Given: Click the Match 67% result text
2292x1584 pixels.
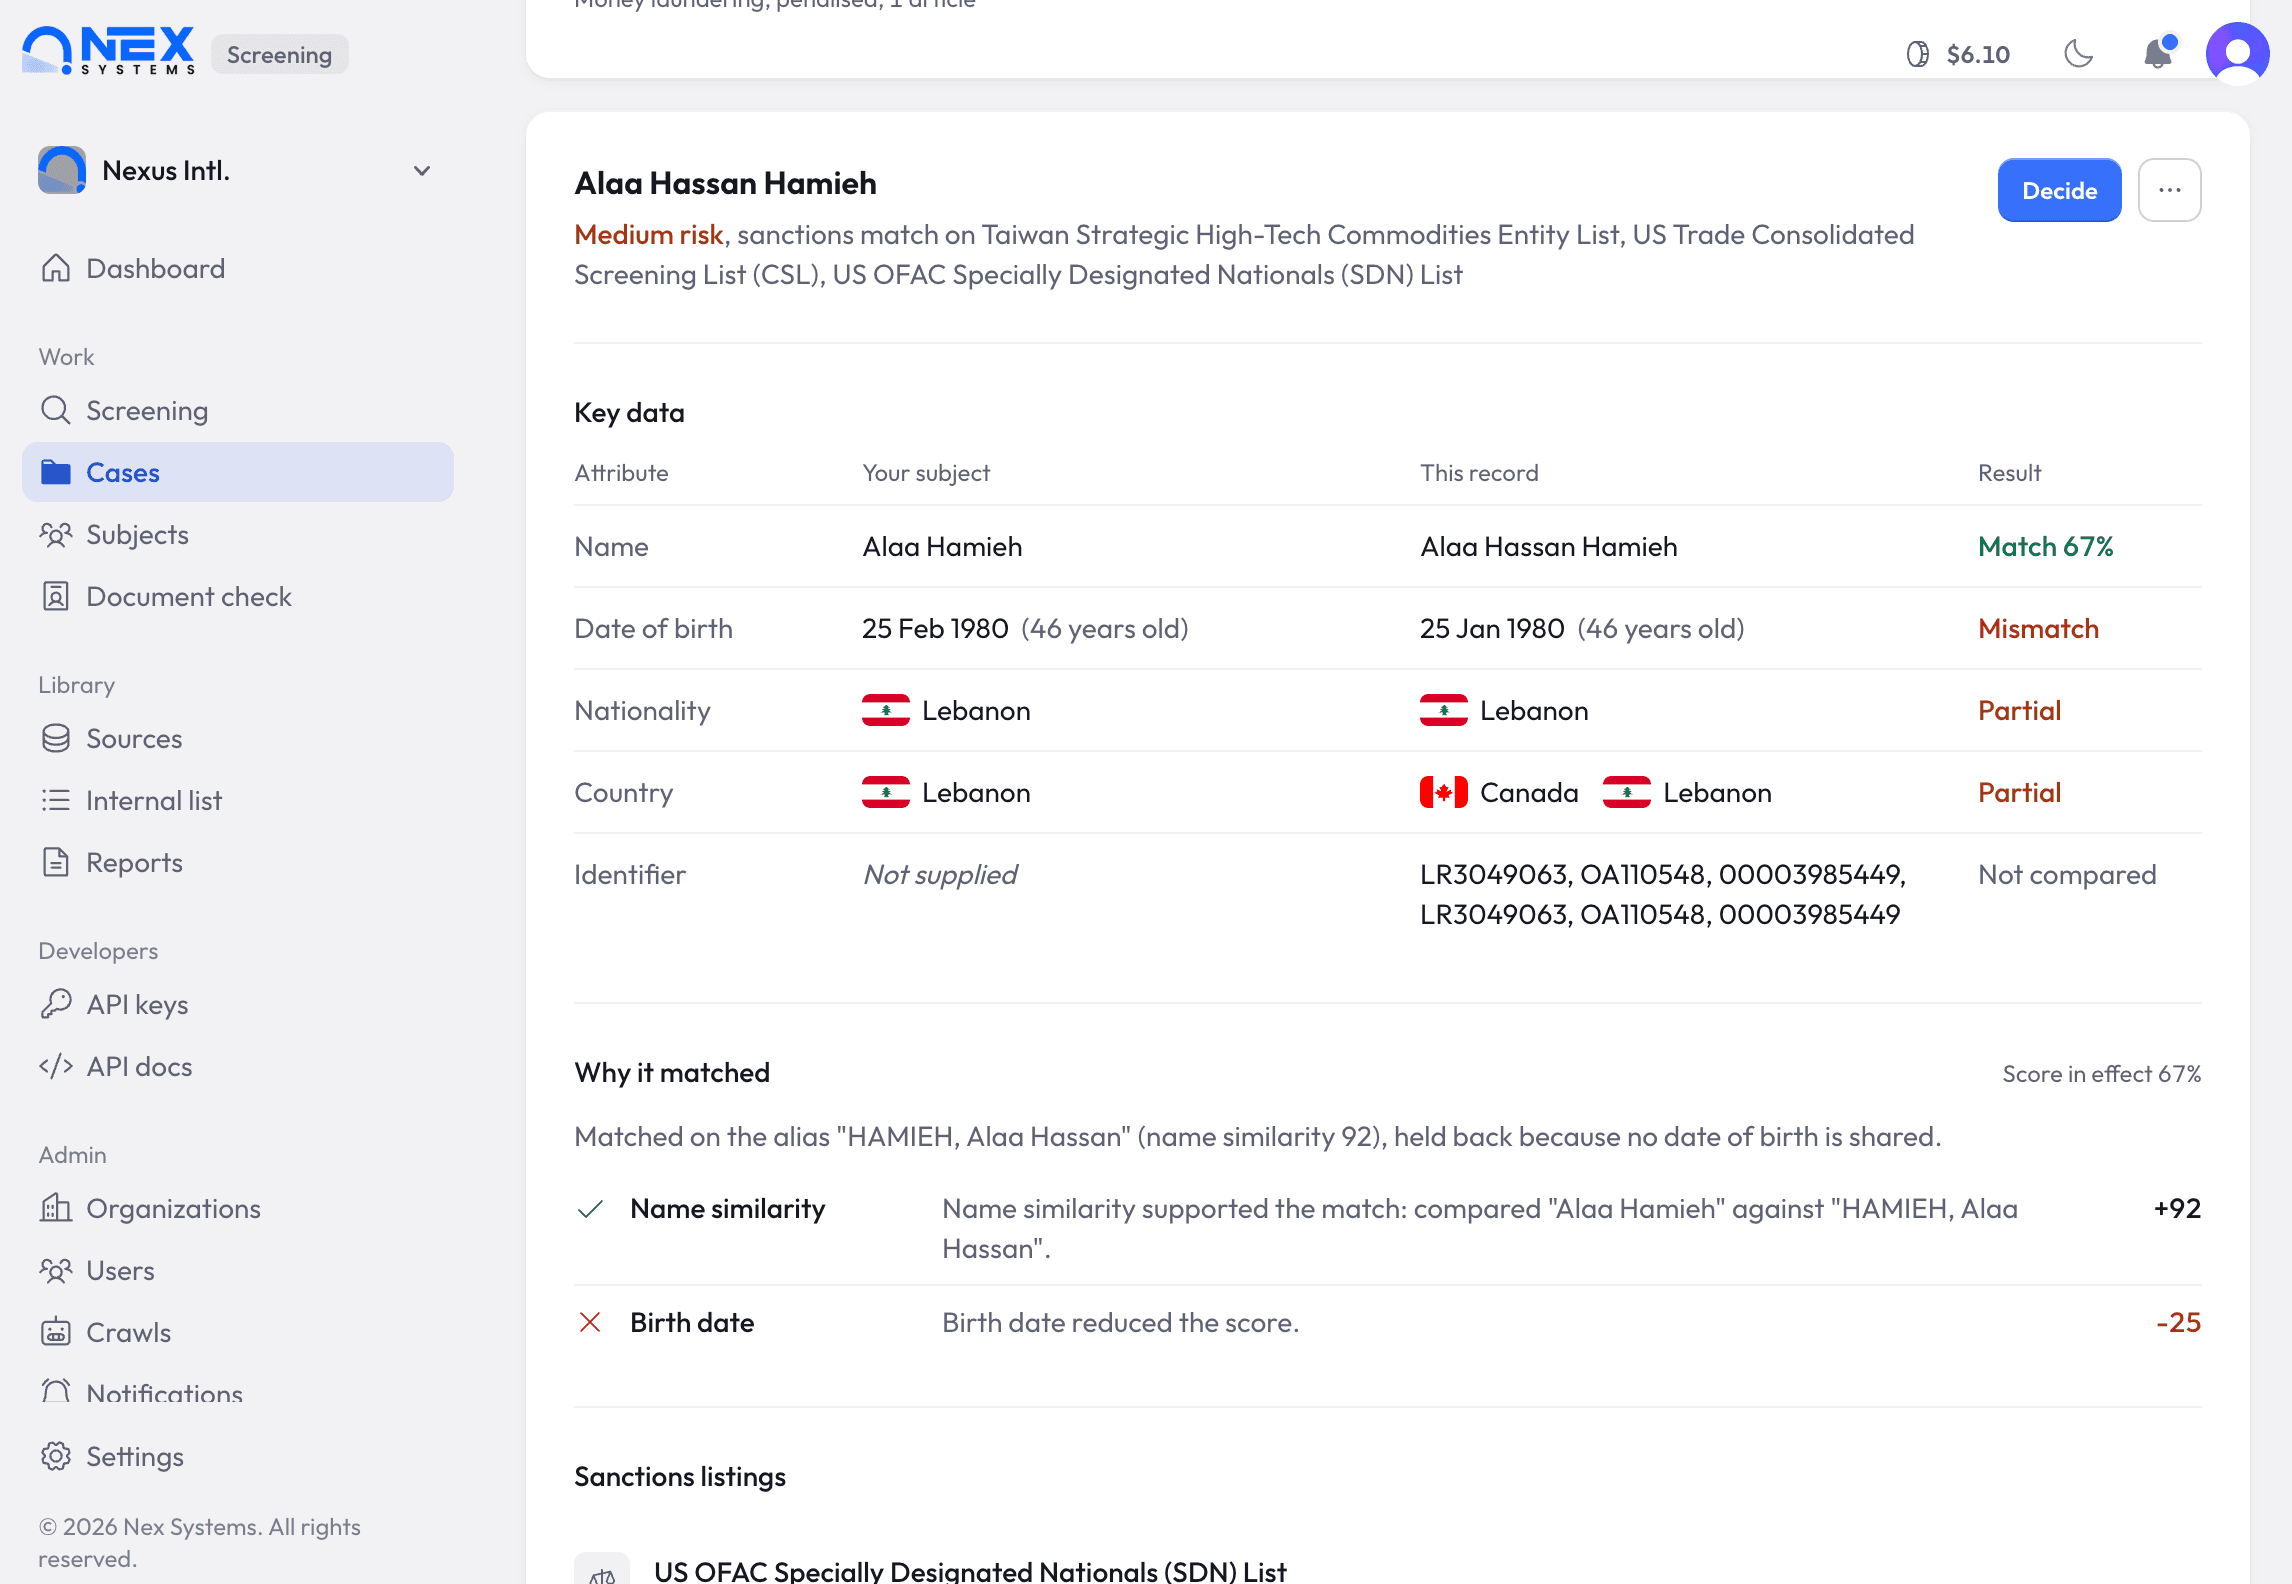Looking at the screenshot, I should pyautogui.click(x=2045, y=546).
